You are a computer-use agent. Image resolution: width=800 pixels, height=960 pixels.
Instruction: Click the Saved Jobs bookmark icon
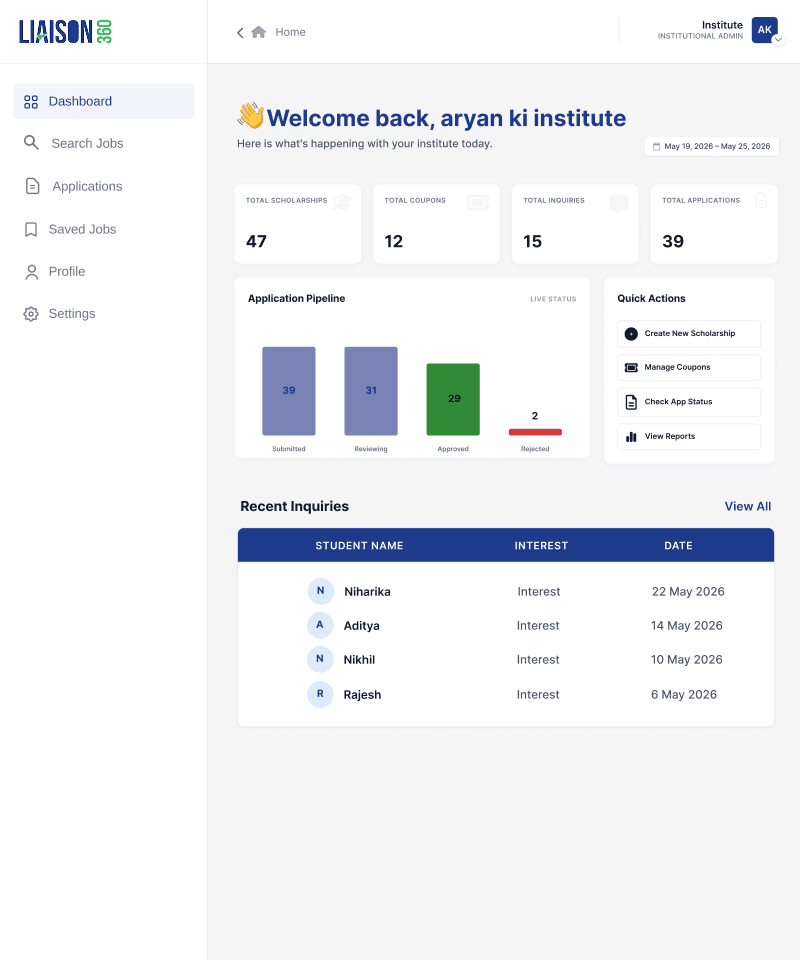pyautogui.click(x=31, y=230)
